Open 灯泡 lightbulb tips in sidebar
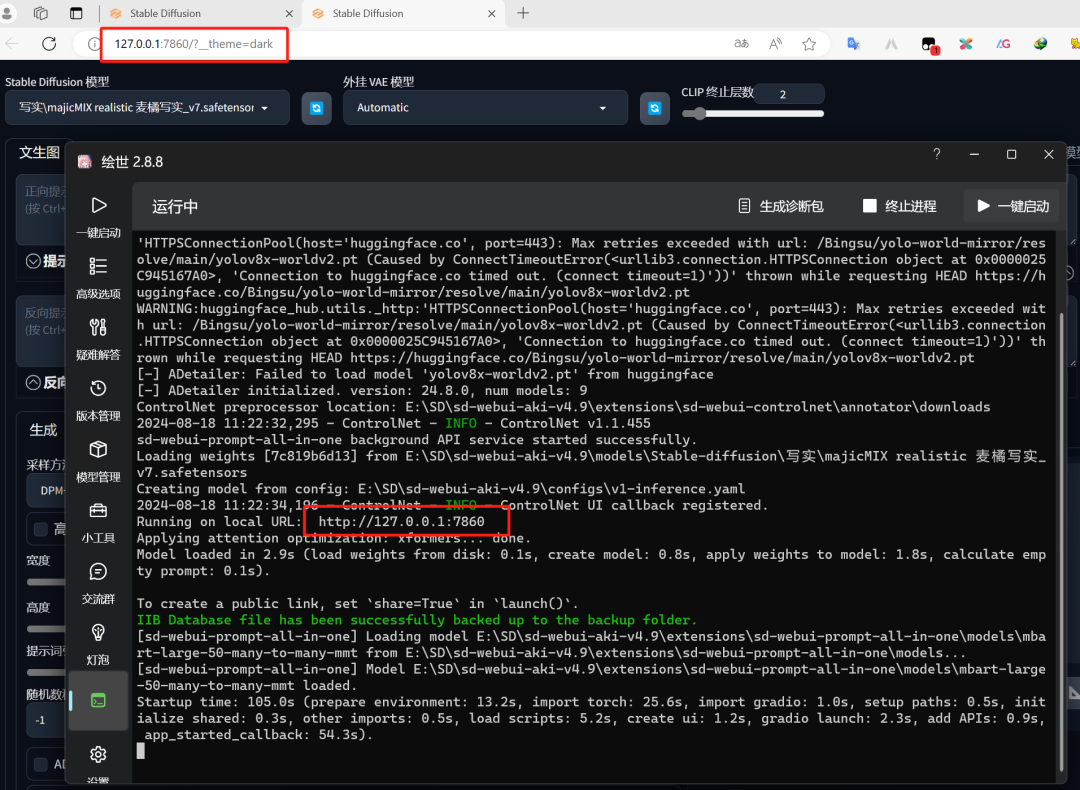This screenshot has width=1080, height=790. (98, 643)
